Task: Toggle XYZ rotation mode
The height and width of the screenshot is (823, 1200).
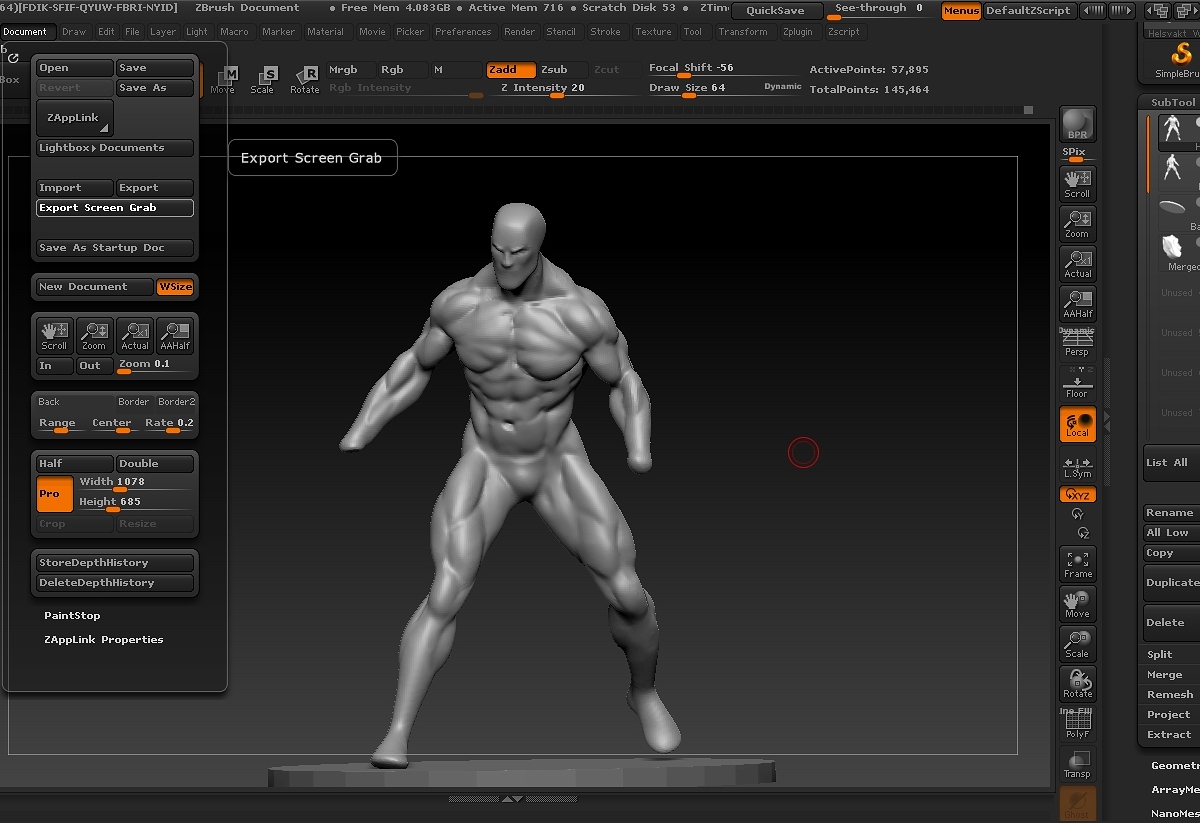Action: (1077, 495)
